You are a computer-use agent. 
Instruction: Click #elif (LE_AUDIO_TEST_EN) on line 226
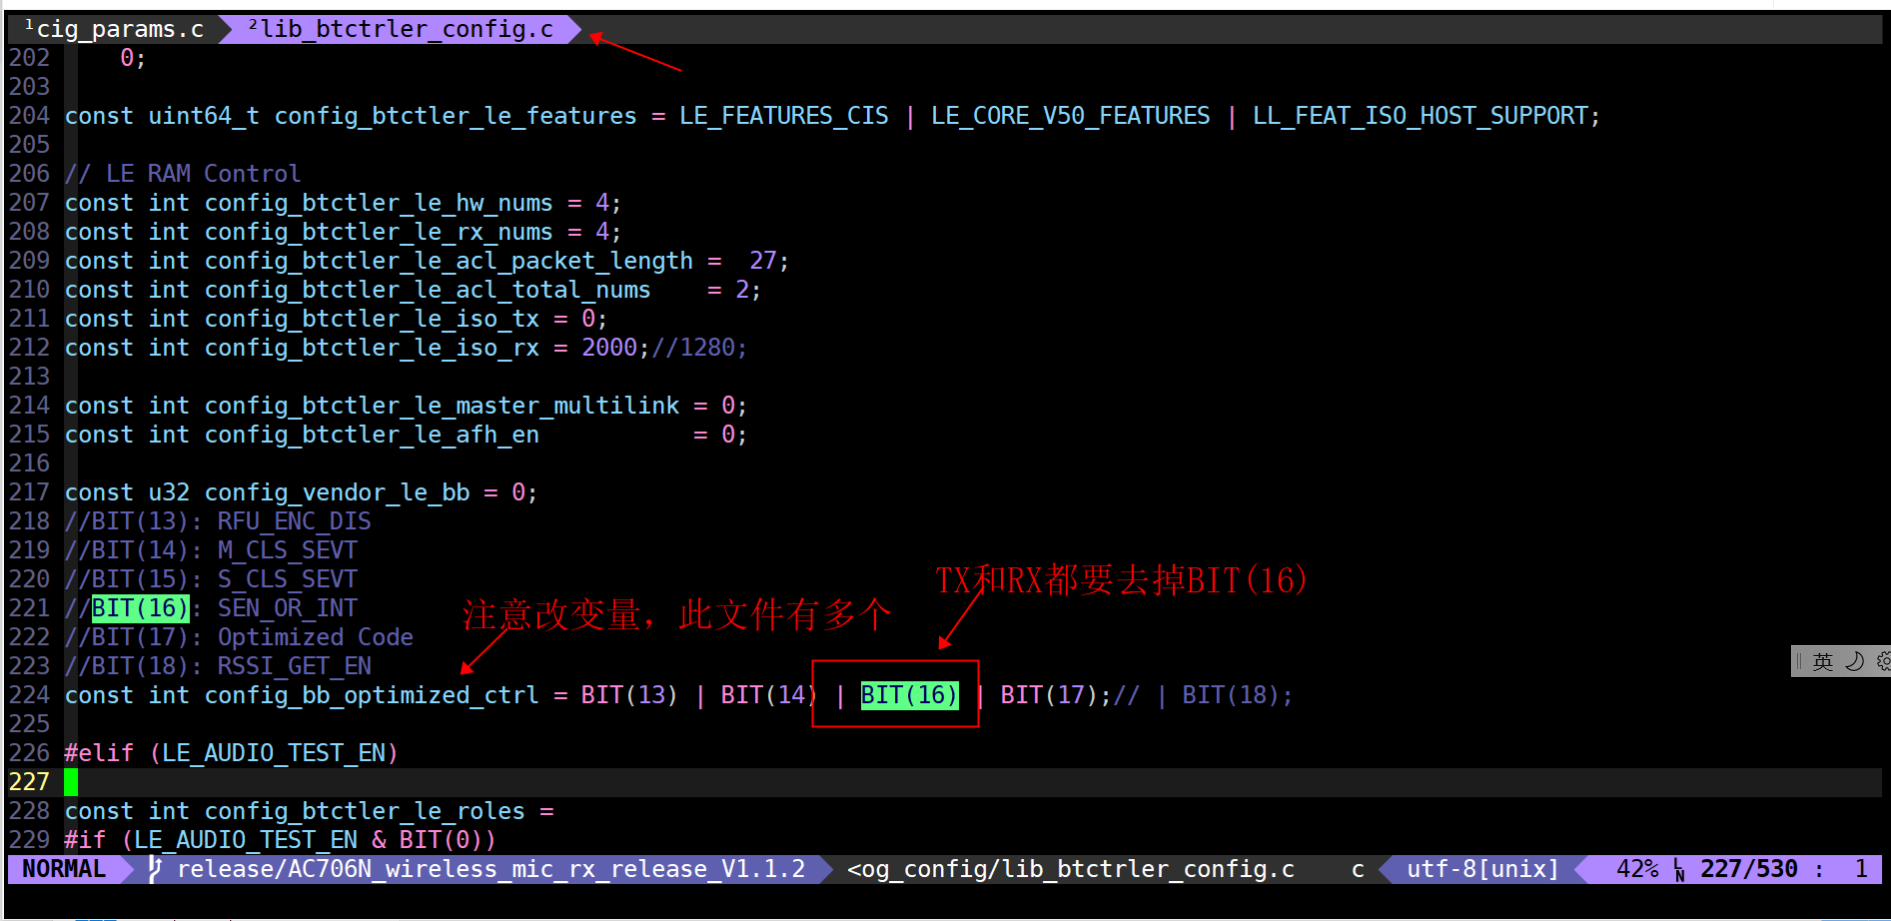pyautogui.click(x=231, y=753)
